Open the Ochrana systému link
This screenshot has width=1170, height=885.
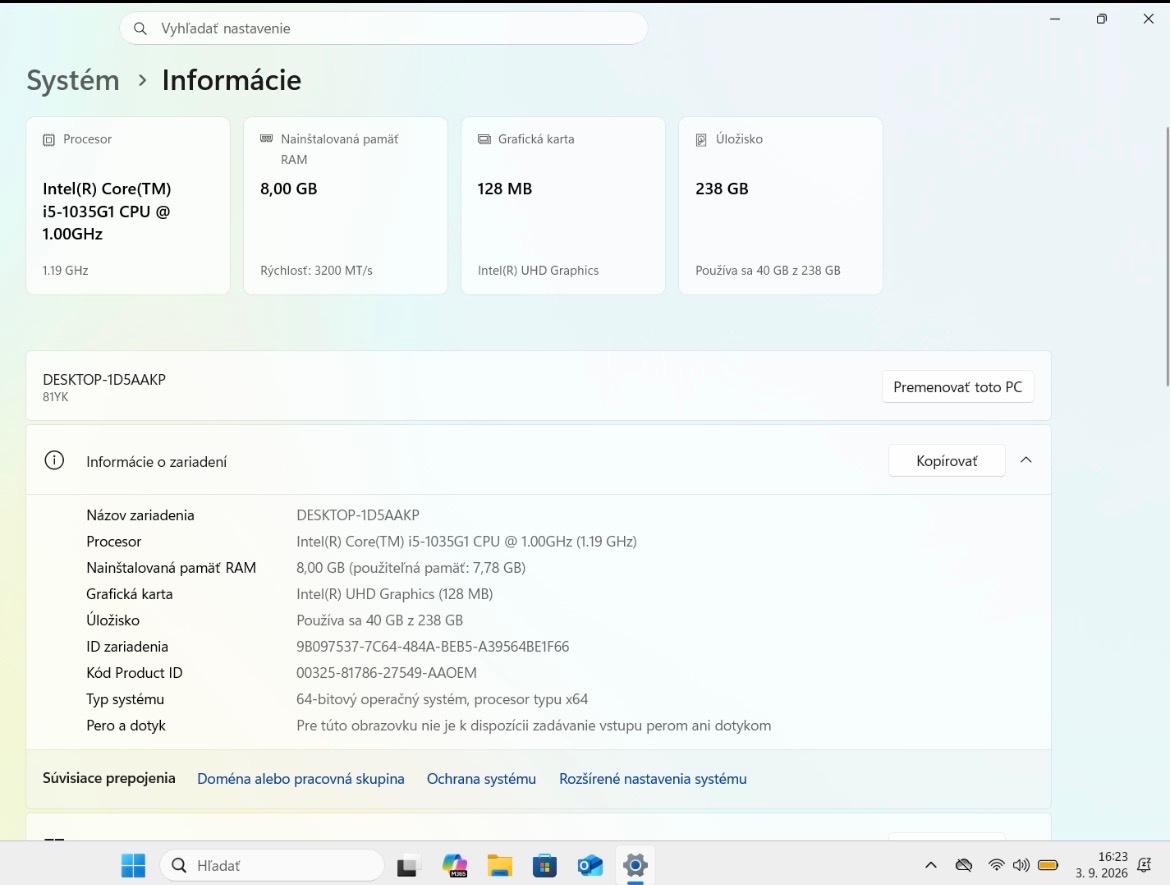click(481, 779)
